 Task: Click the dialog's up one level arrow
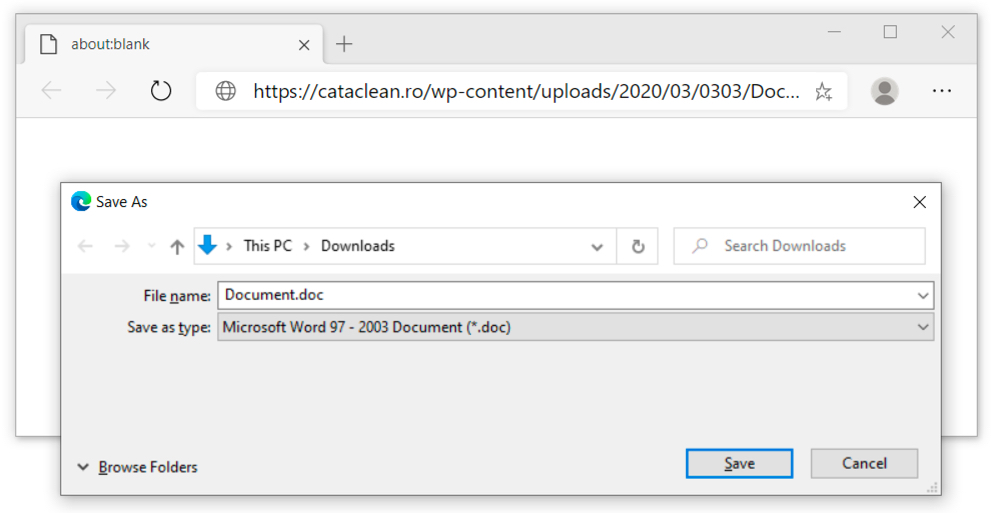pos(177,246)
